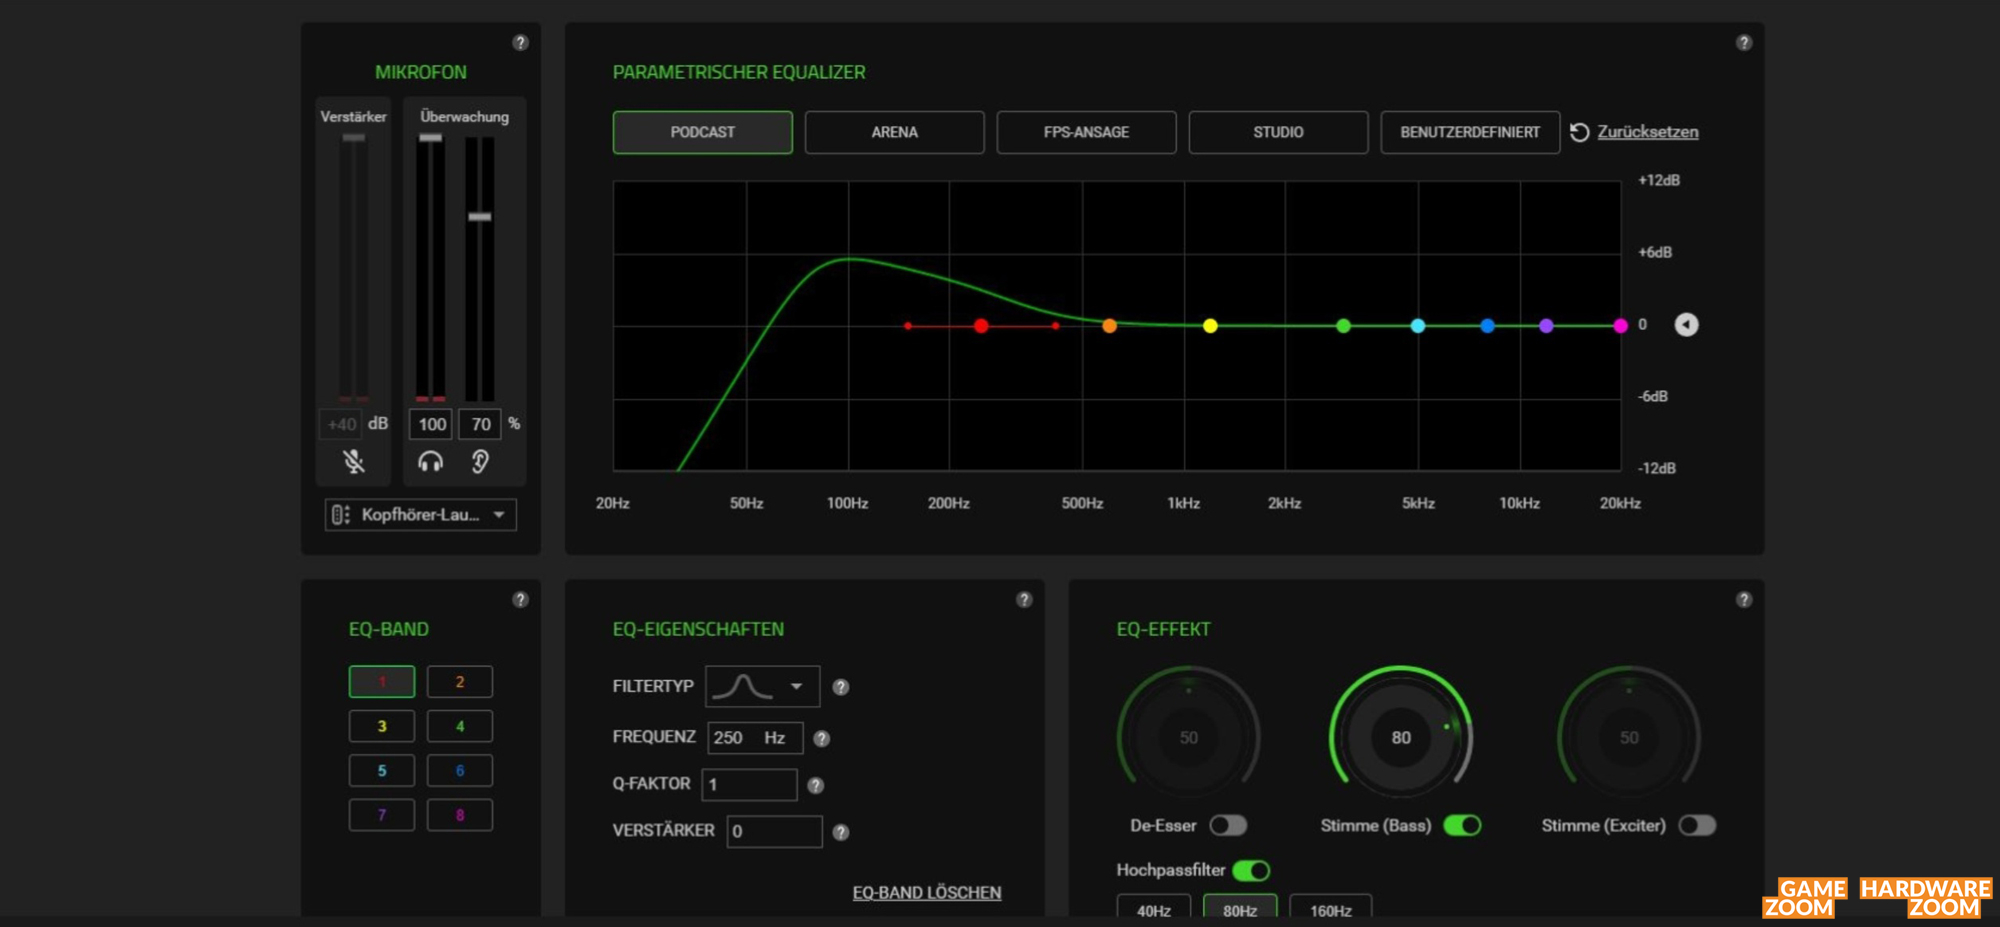Select EQ band button 1
Viewport: 2000px width, 927px height.
tap(382, 682)
